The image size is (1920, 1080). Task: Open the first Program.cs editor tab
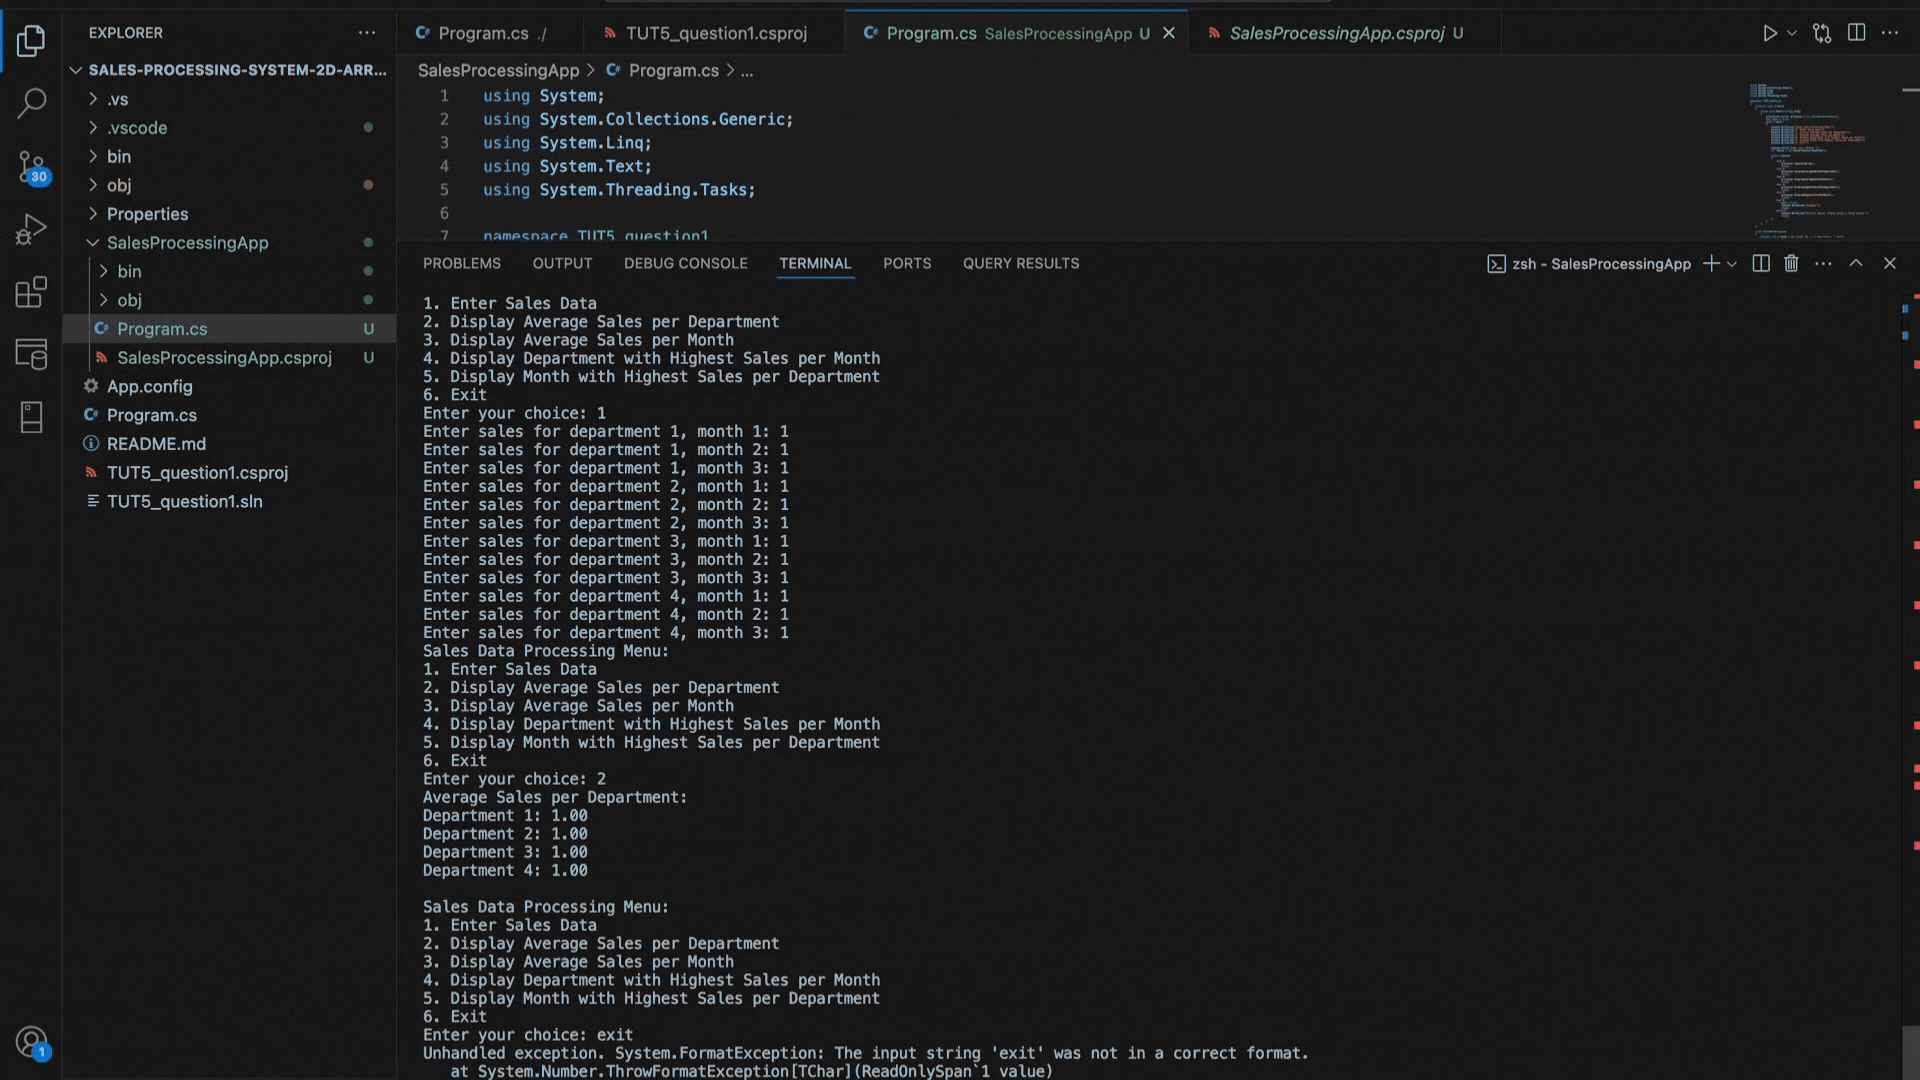click(x=489, y=33)
